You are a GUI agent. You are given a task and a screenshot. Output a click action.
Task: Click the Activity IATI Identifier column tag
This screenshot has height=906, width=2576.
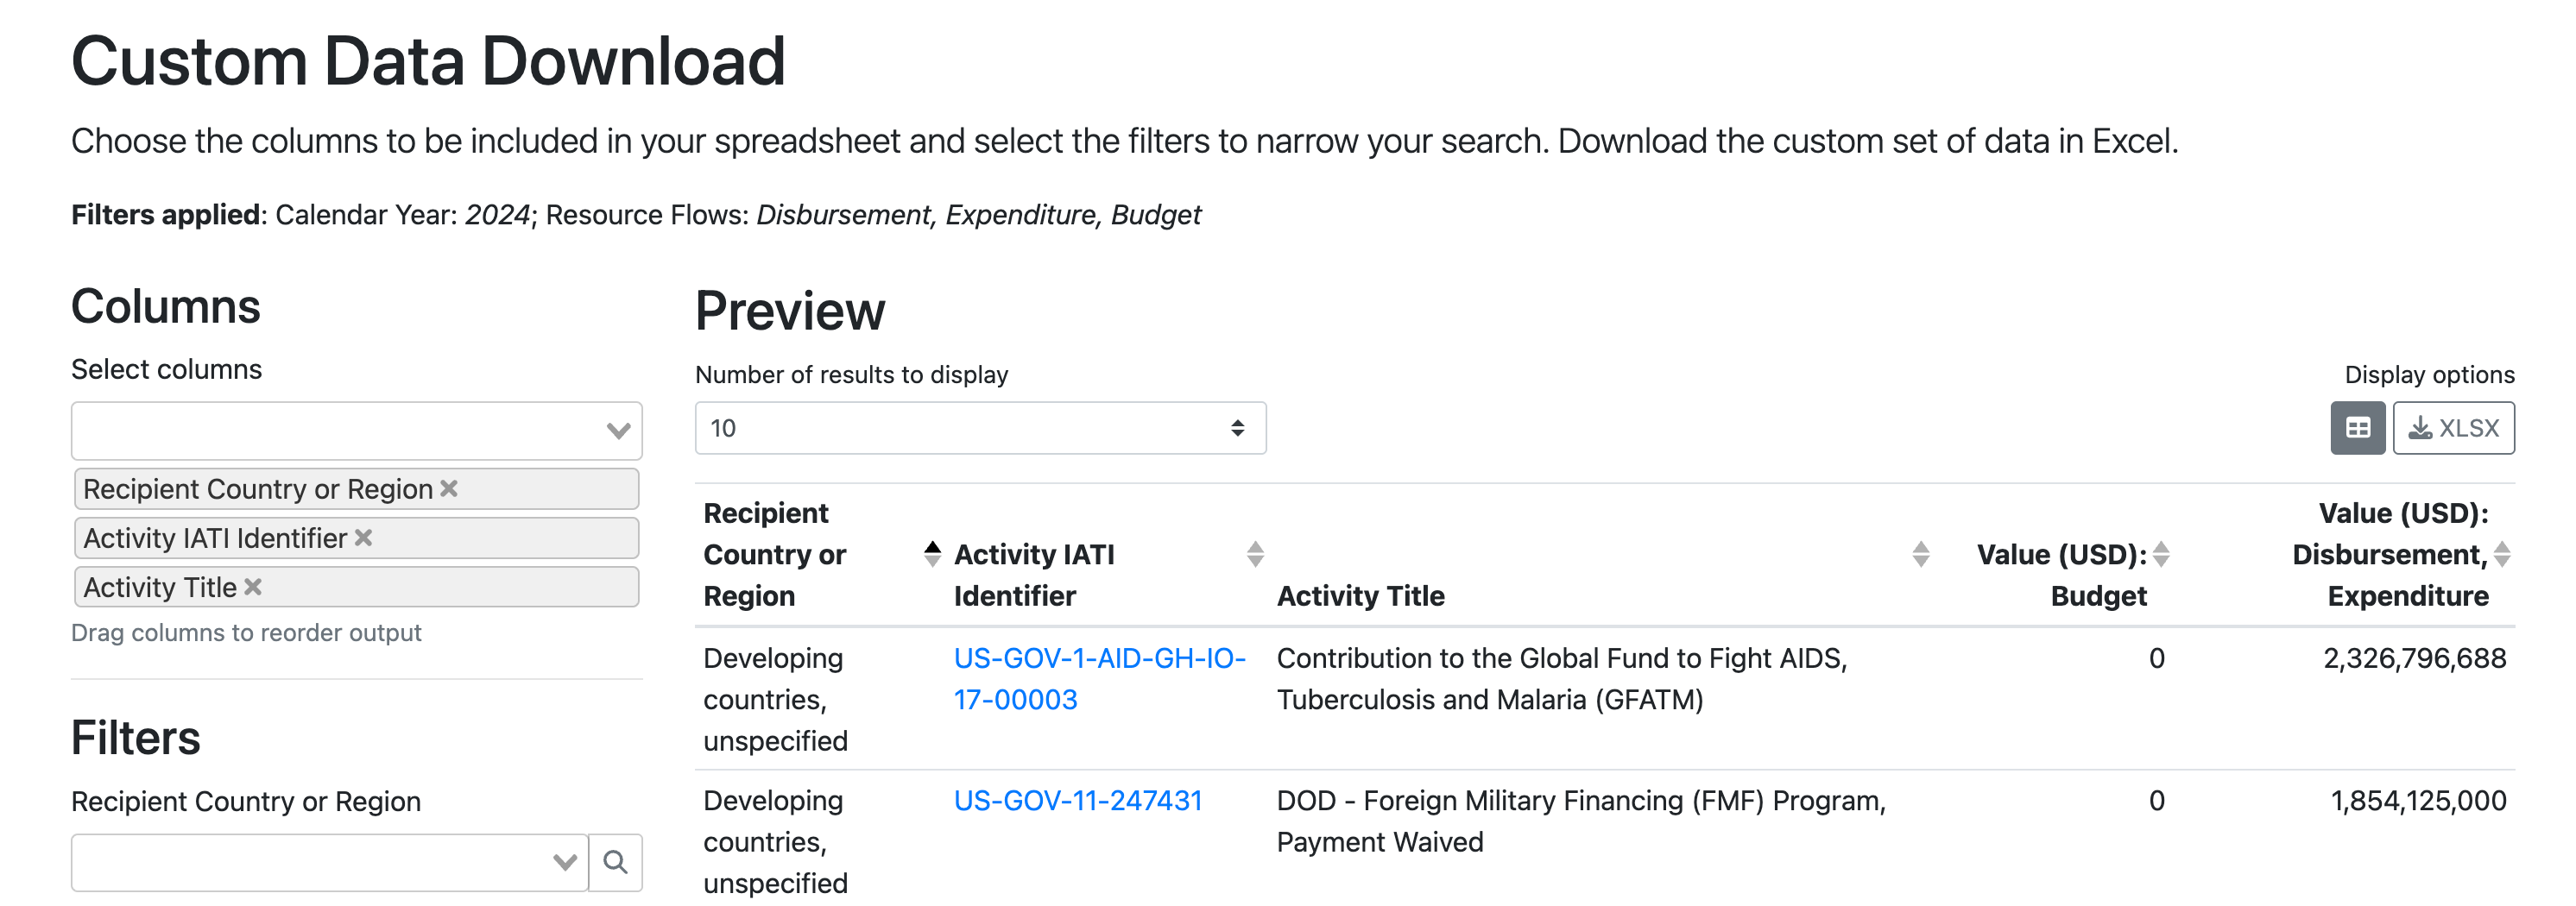215,538
